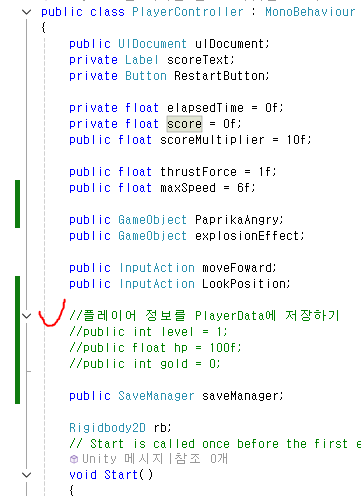
Task: Place cursor on the '//플레이어 정보를 PlayerData에 저장하기' comment
Action: (204, 315)
